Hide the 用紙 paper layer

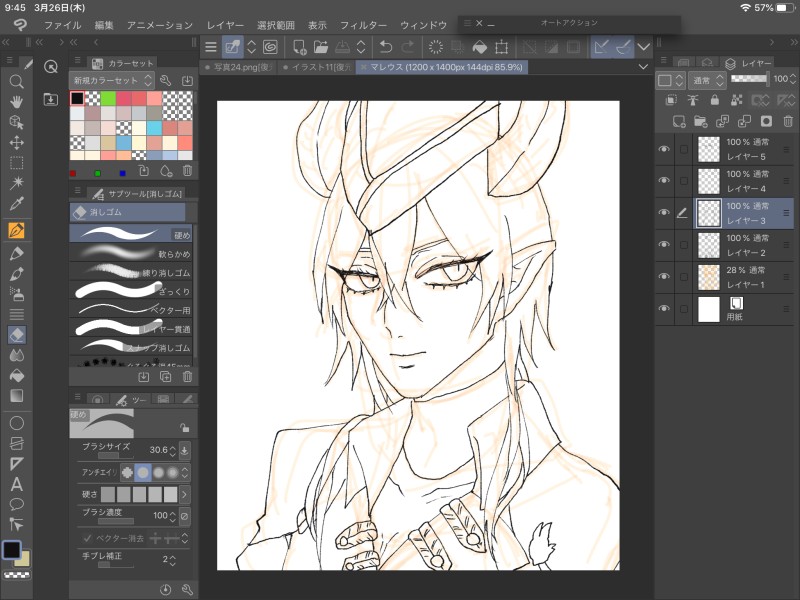point(664,309)
